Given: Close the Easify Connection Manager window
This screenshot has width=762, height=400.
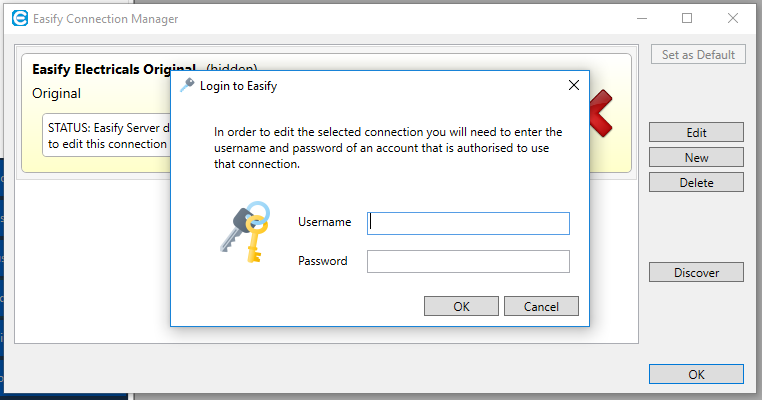Looking at the screenshot, I should coord(733,18).
